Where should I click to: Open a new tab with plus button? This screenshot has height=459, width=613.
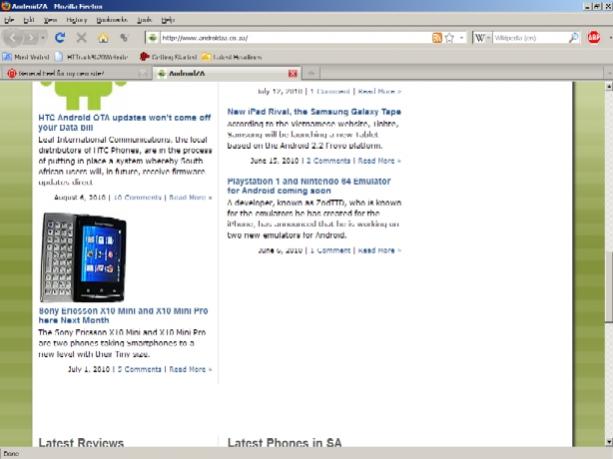pos(311,74)
